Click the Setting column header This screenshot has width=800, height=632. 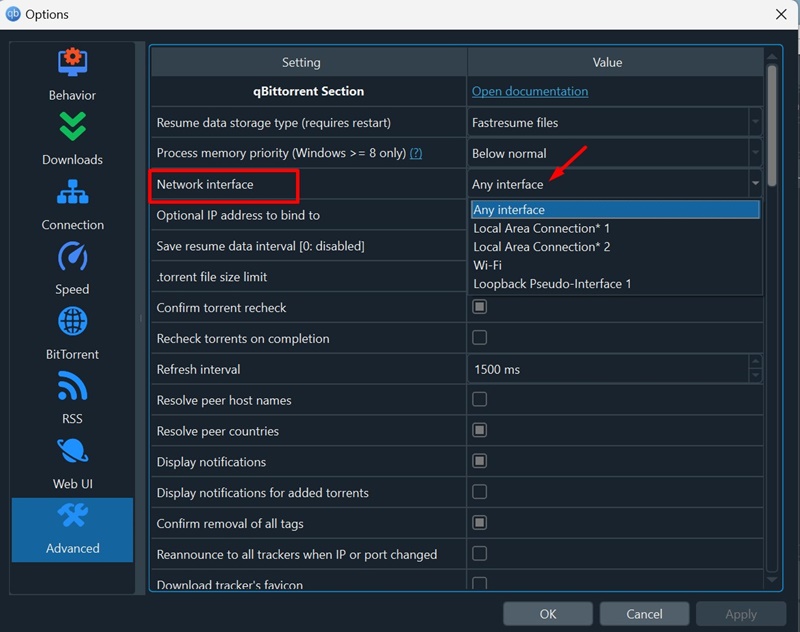click(x=309, y=62)
